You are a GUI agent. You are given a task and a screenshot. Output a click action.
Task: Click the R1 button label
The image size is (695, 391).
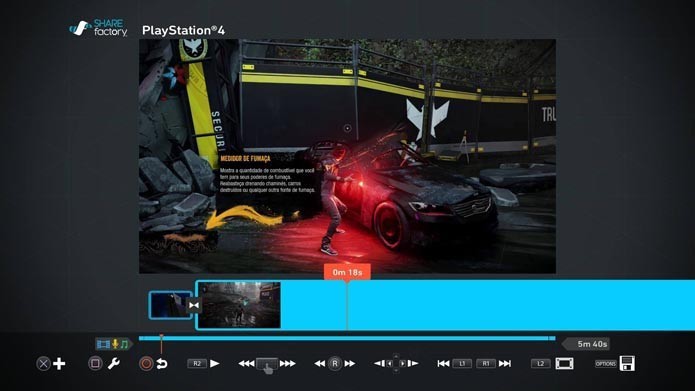pyautogui.click(x=486, y=364)
